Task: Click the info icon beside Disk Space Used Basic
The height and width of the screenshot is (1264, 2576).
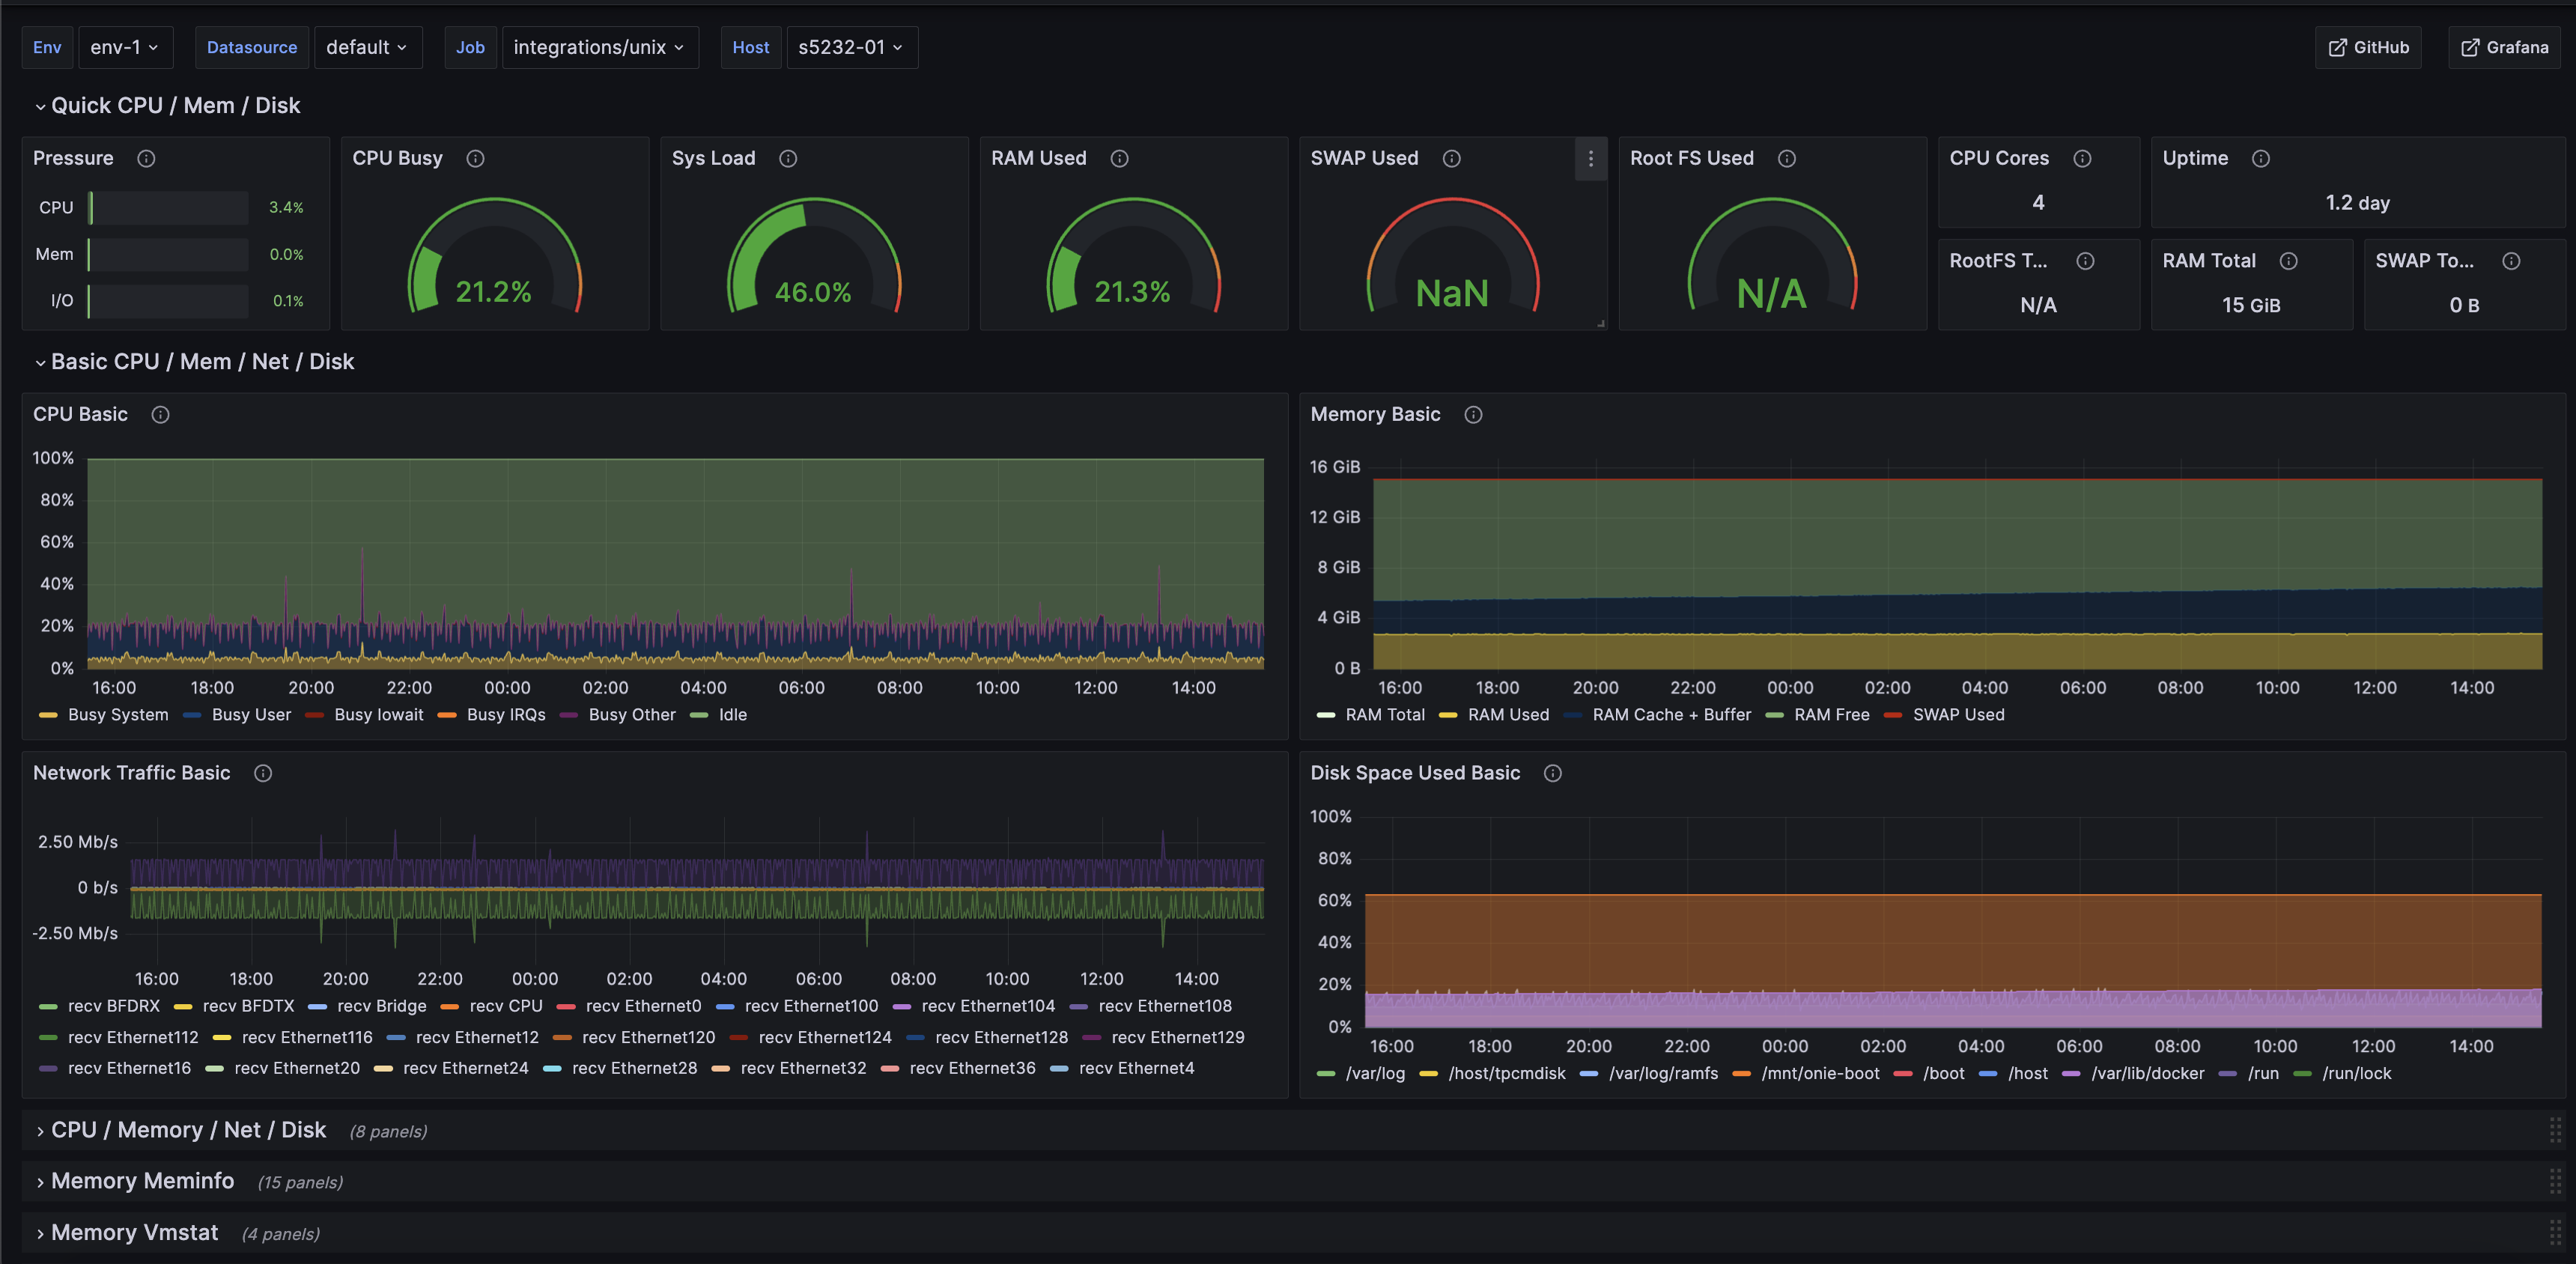Action: coord(1553,773)
